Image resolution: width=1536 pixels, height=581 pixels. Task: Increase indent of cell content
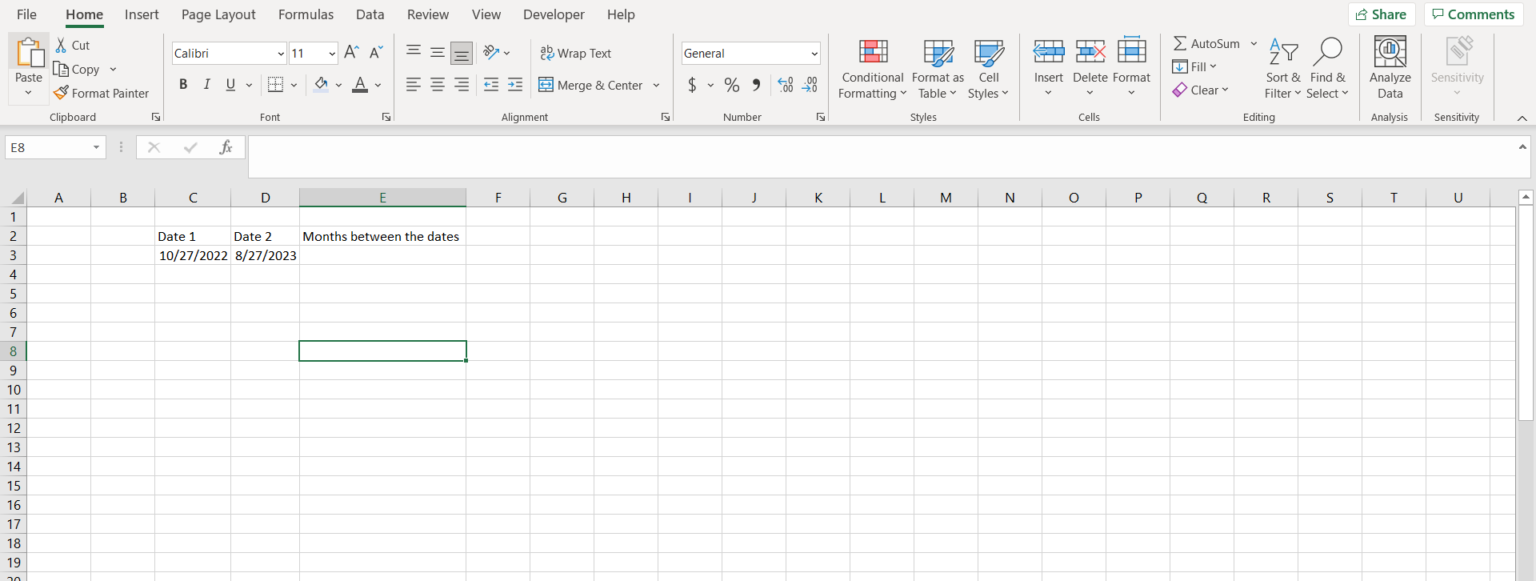point(515,85)
